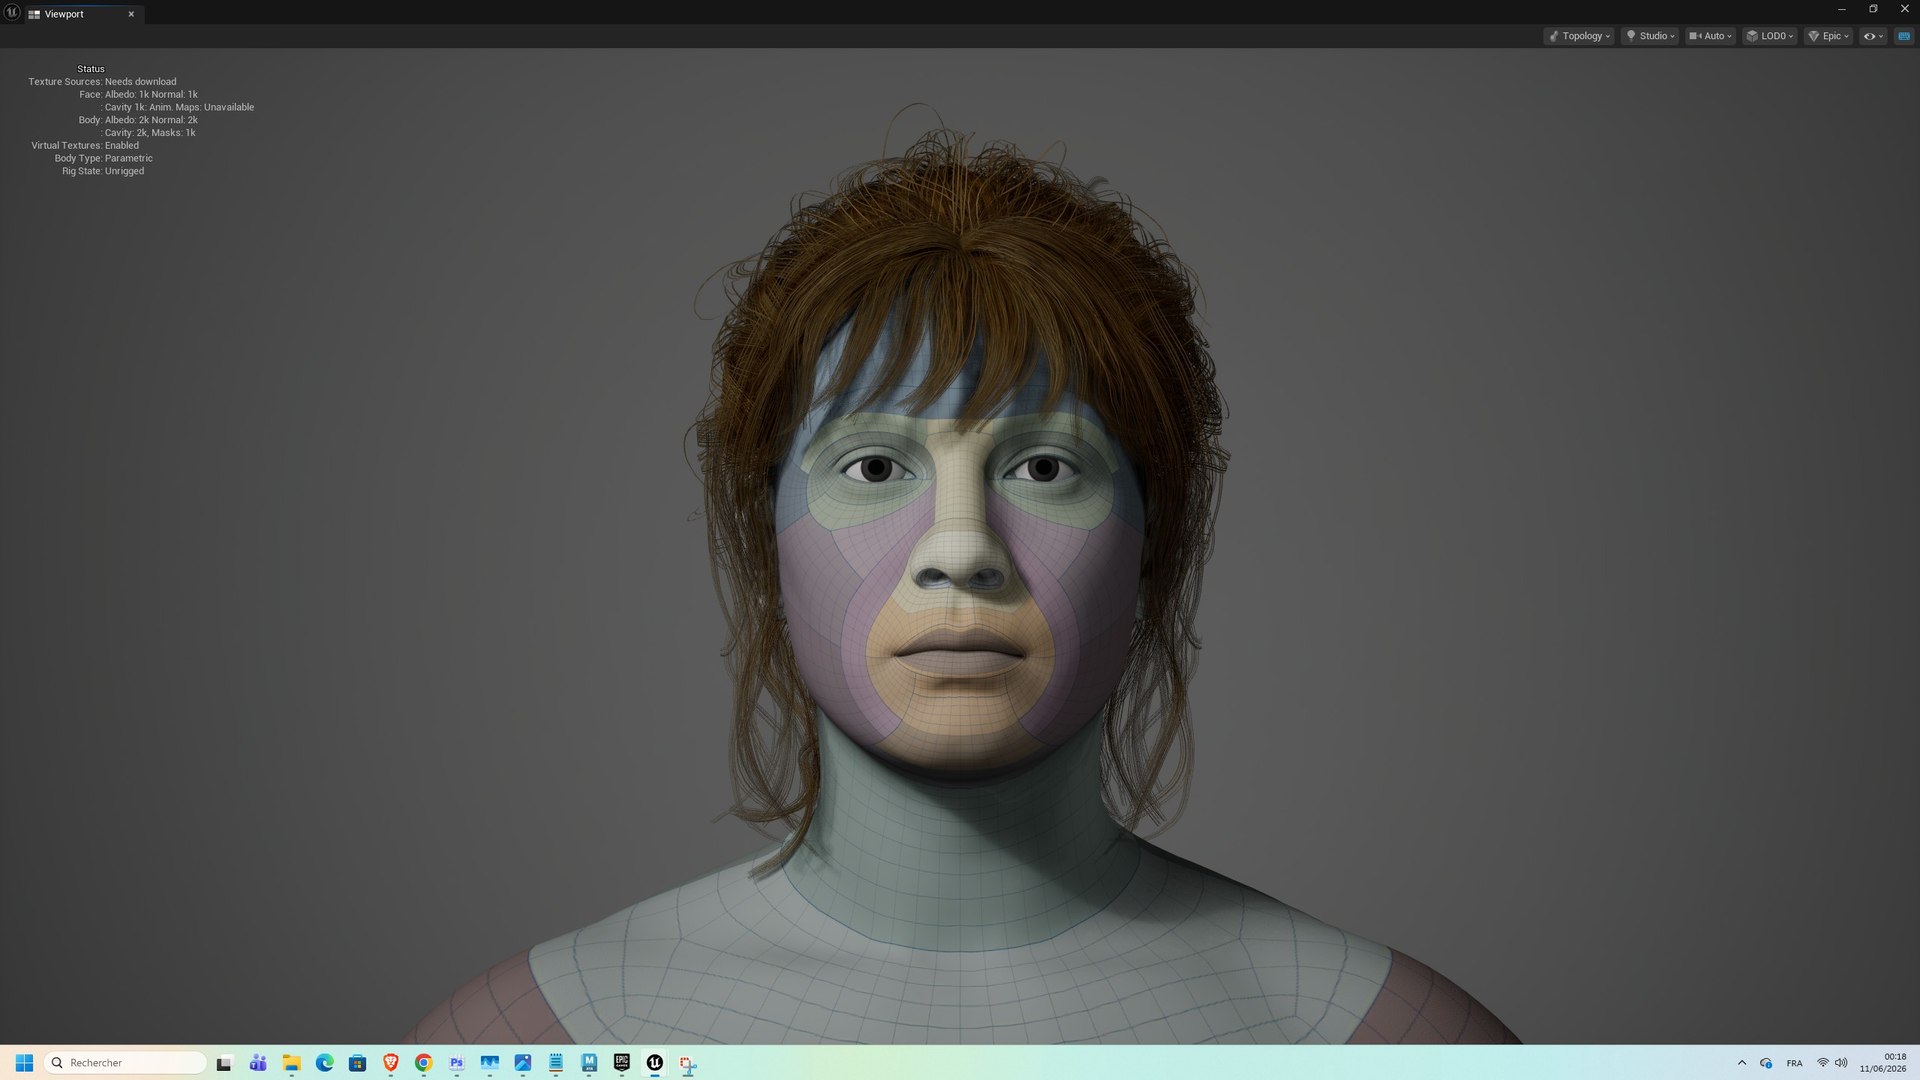The width and height of the screenshot is (1920, 1080).
Task: Close the Viewport tab
Action: coord(131,14)
